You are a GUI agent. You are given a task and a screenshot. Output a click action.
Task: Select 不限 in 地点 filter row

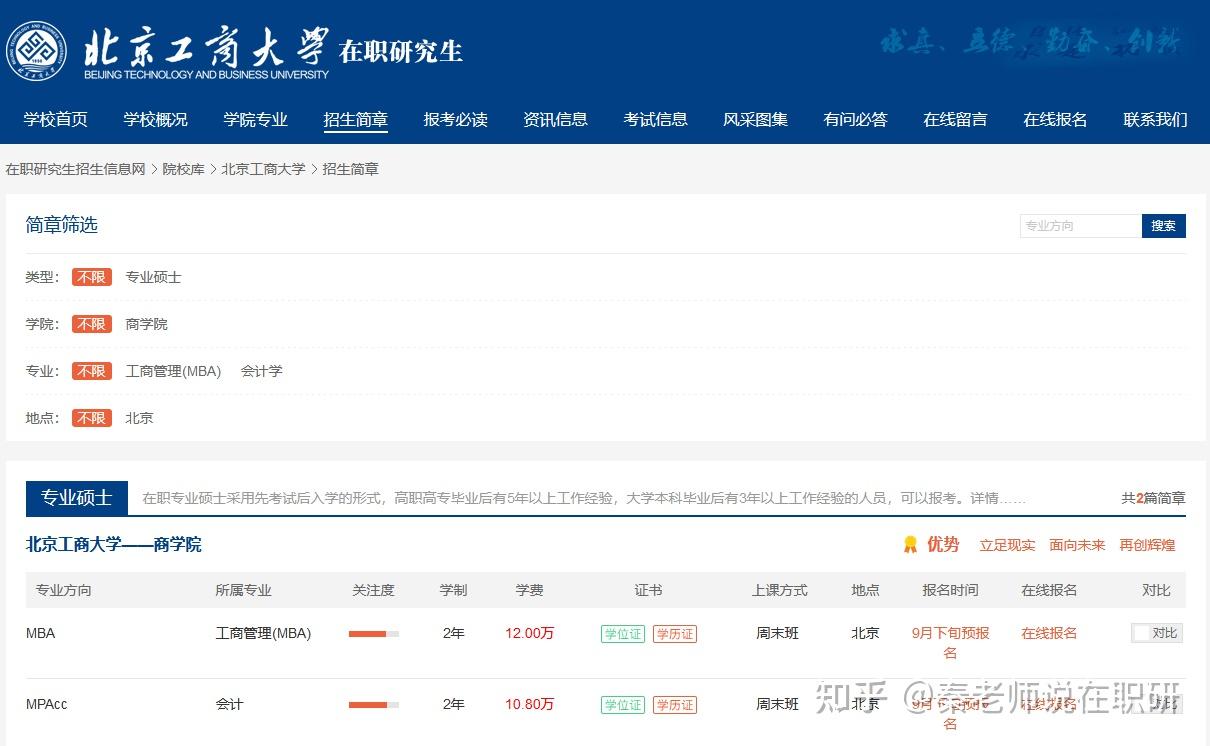click(x=92, y=418)
